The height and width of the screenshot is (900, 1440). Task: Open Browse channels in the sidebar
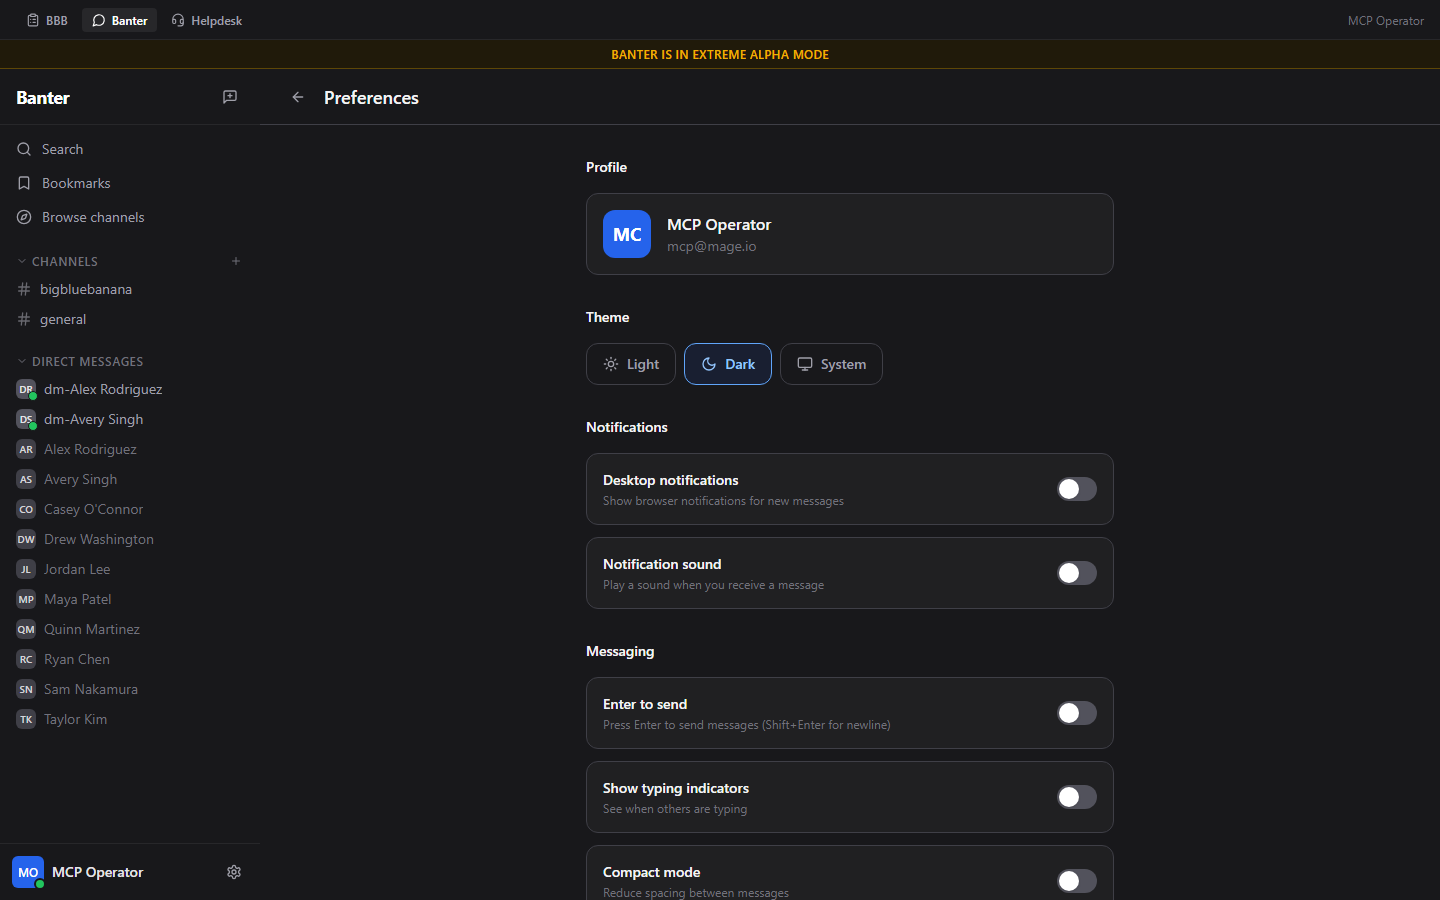click(92, 217)
